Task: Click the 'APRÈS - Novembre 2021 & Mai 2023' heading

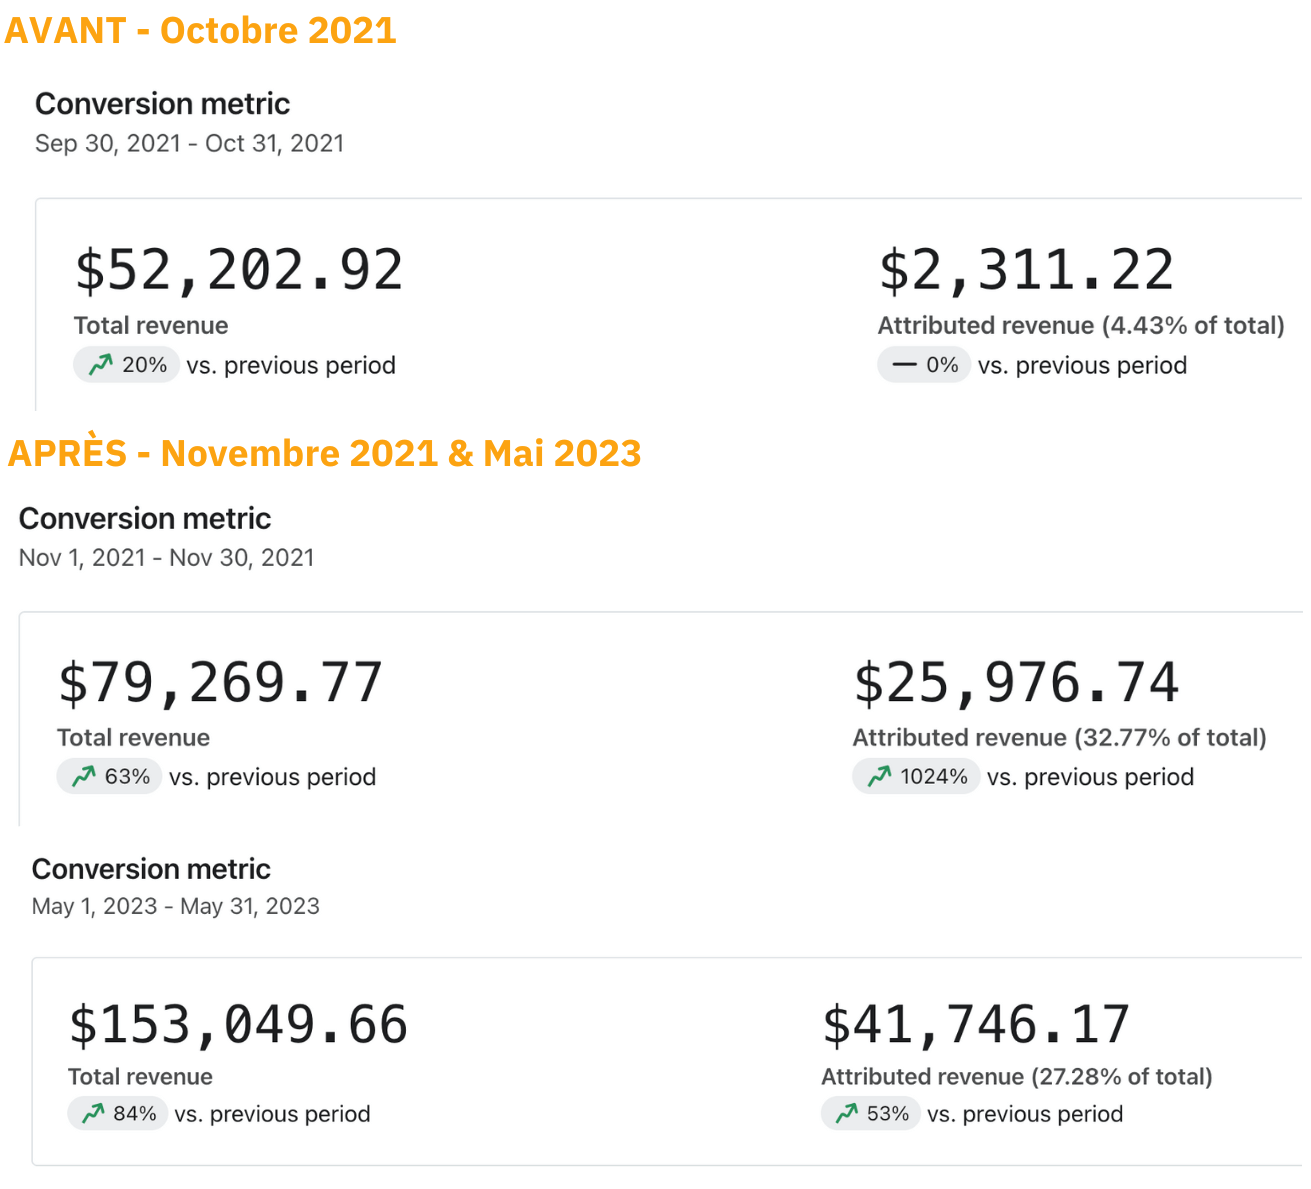Action: pos(324,453)
